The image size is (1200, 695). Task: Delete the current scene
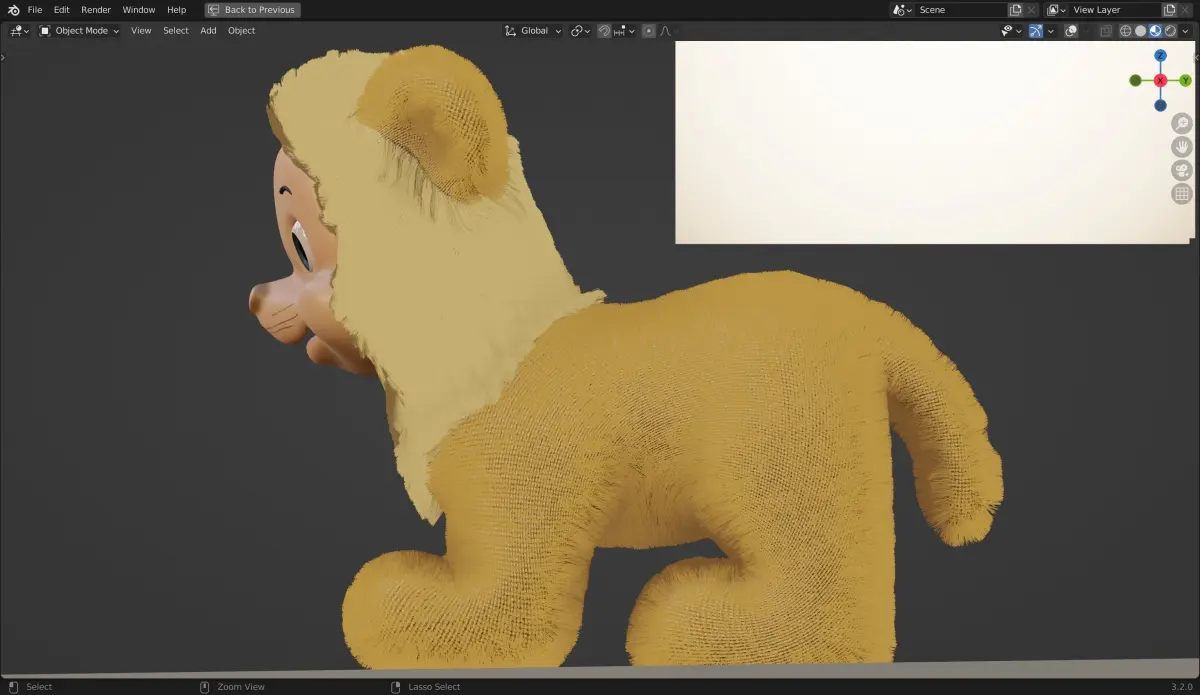[1033, 10]
